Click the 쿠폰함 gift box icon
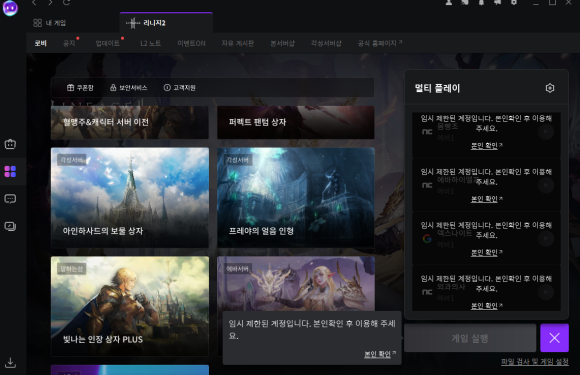This screenshot has width=580, height=375. 70,88
